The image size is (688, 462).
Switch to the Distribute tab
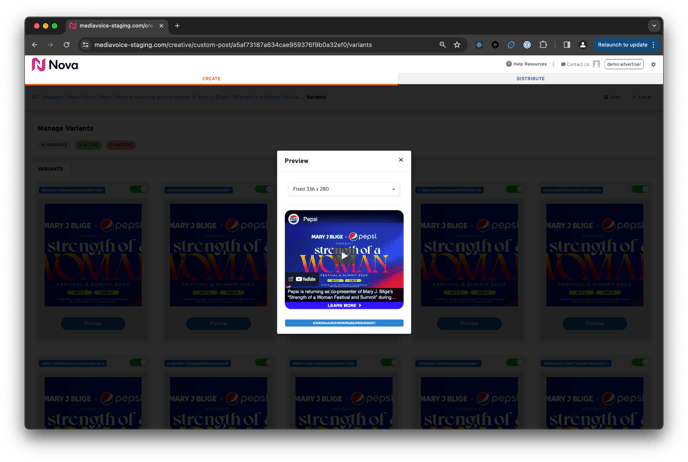pyautogui.click(x=530, y=78)
